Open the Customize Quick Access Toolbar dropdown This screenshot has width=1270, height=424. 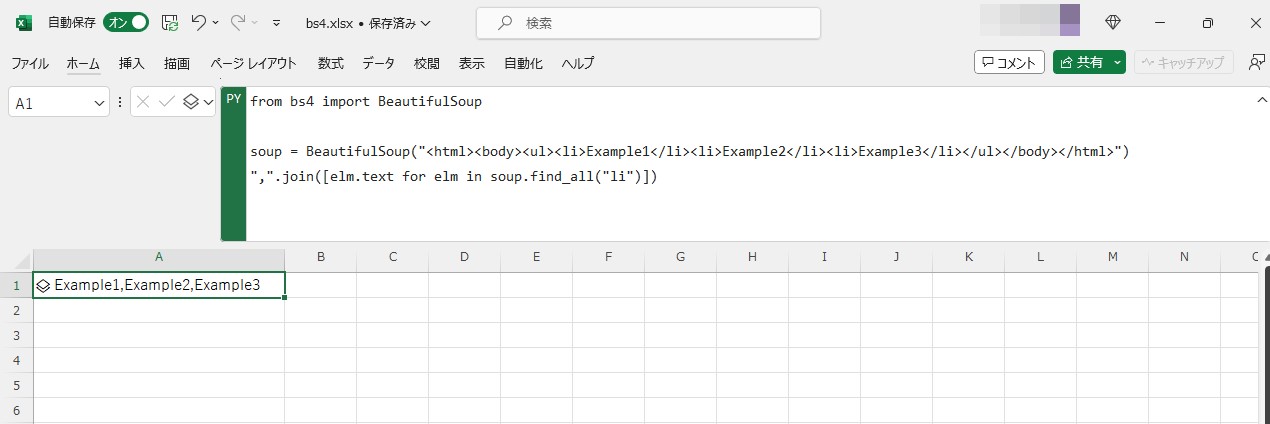tap(276, 22)
